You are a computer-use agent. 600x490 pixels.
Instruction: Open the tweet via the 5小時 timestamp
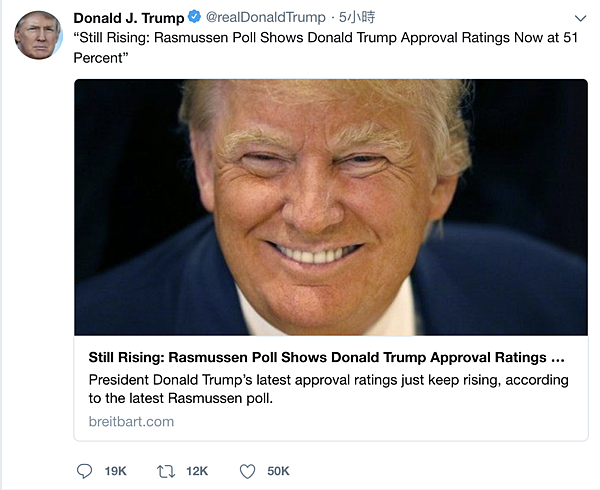click(x=357, y=17)
